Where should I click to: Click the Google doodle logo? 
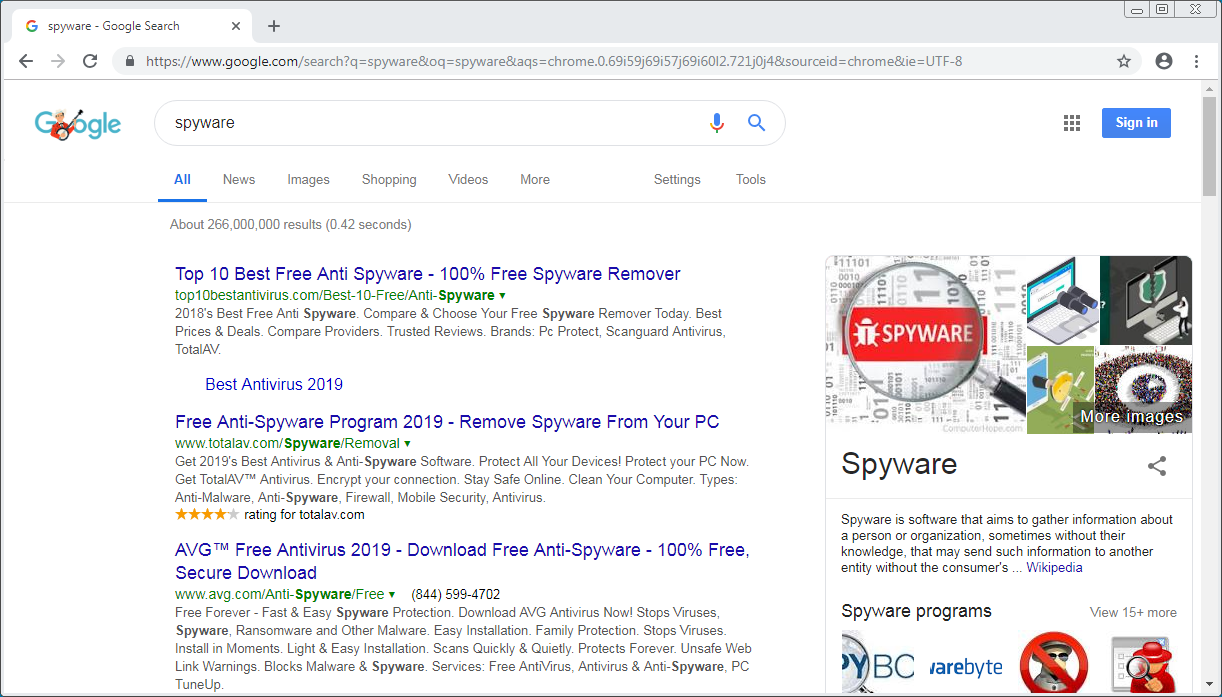coord(77,123)
